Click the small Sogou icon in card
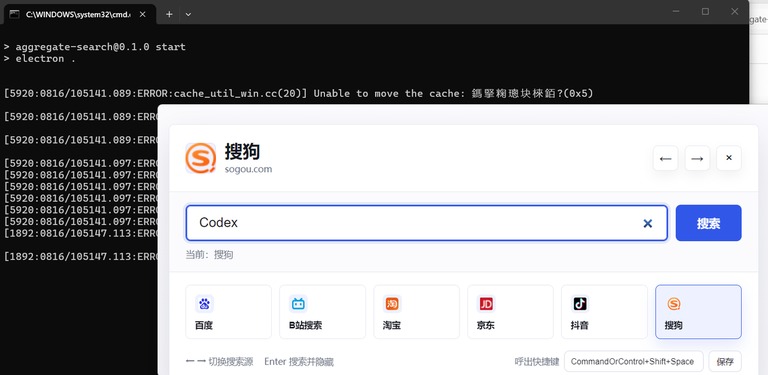768x375 pixels. [674, 304]
